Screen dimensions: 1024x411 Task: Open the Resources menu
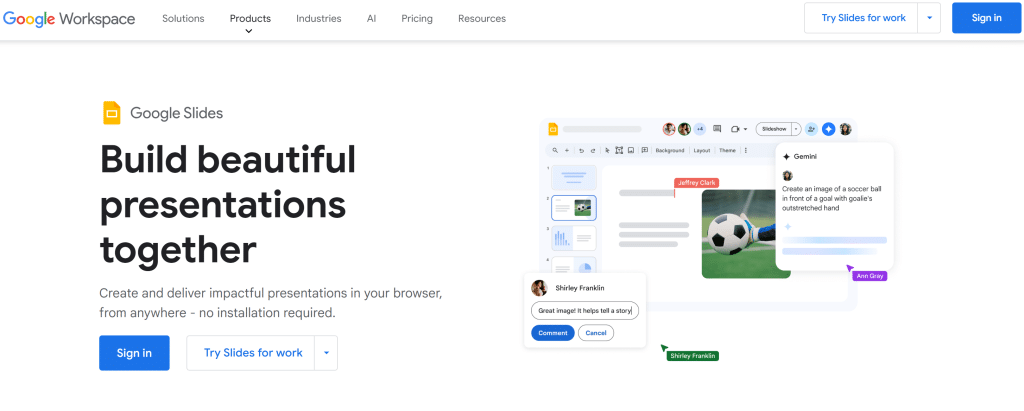[482, 18]
